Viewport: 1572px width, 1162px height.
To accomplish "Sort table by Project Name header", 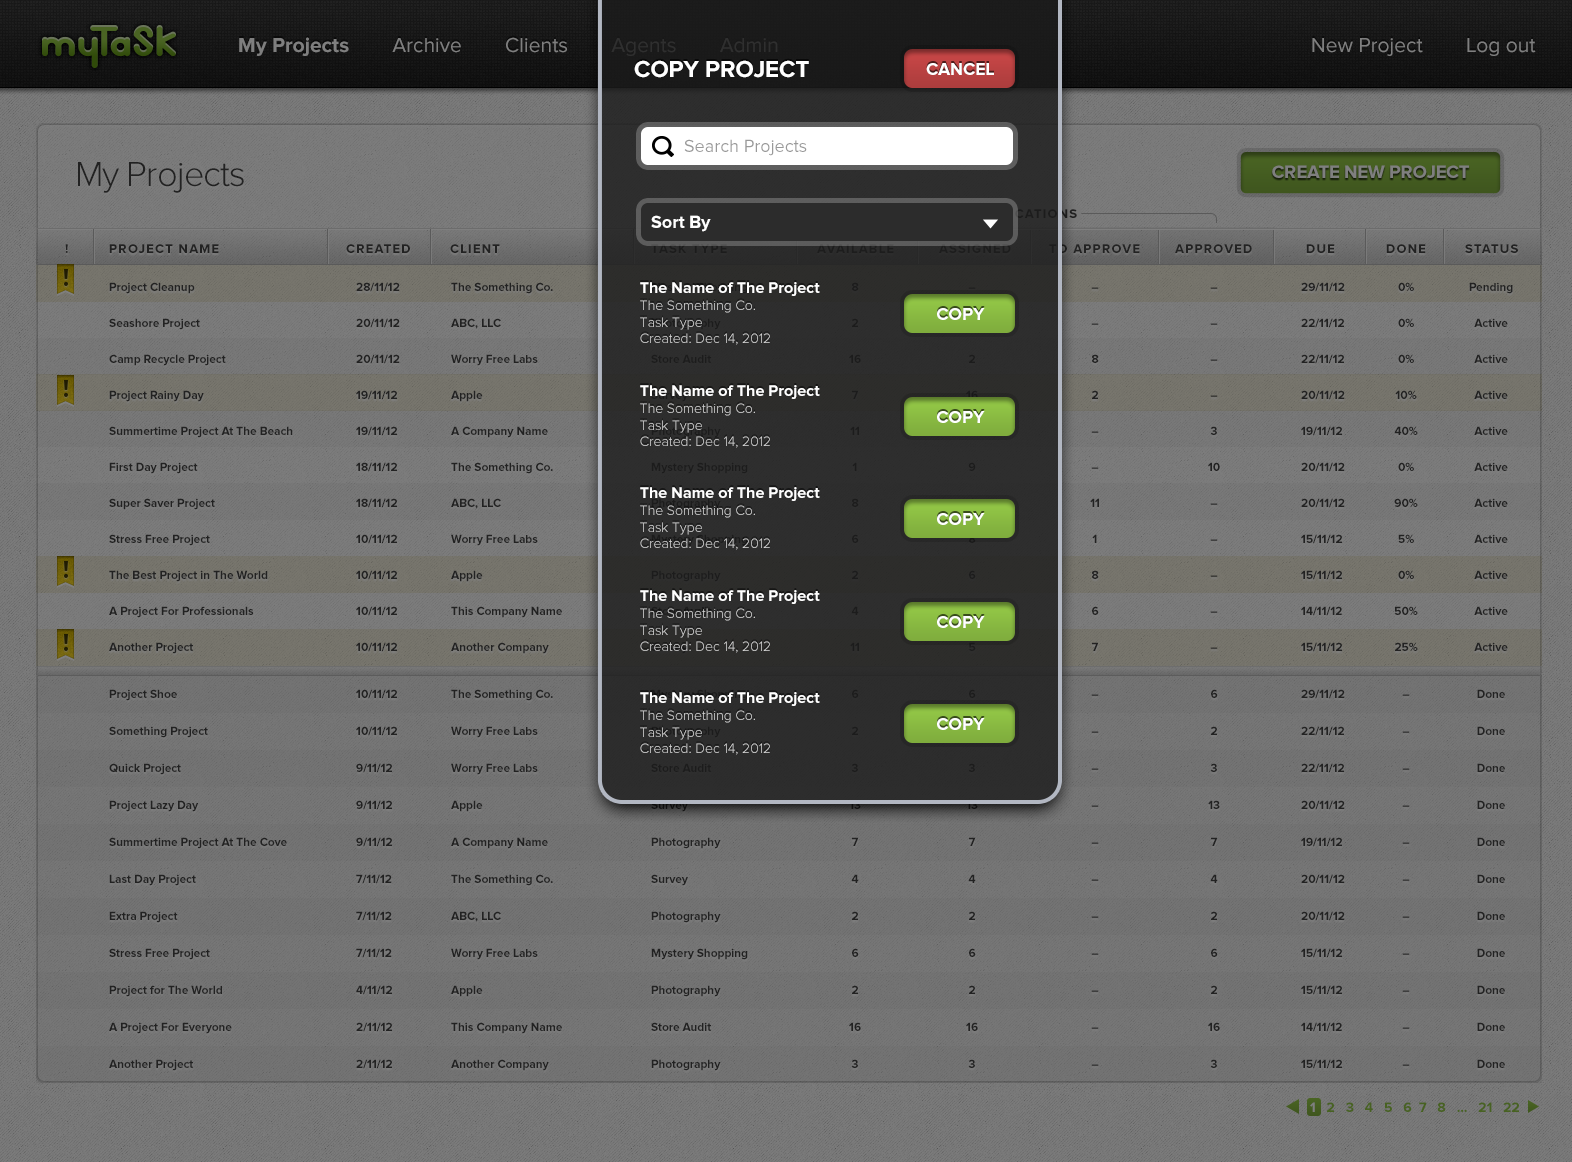I will click(x=164, y=249).
